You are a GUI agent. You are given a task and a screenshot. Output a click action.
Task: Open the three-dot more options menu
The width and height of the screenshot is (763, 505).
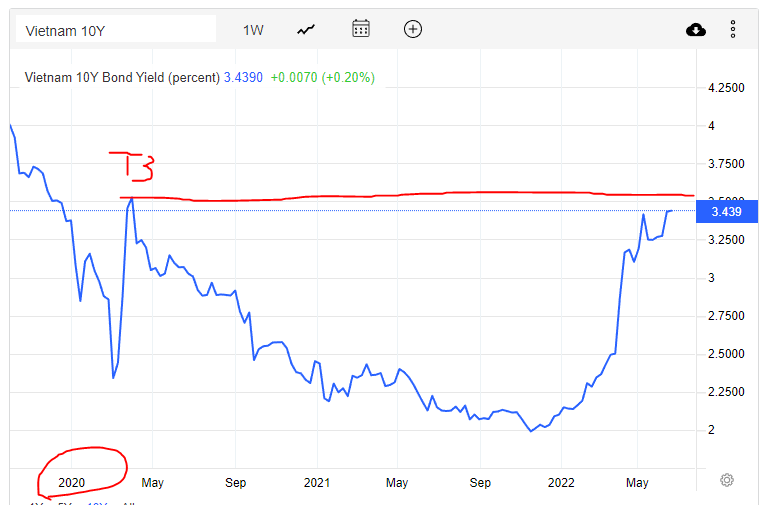click(733, 30)
